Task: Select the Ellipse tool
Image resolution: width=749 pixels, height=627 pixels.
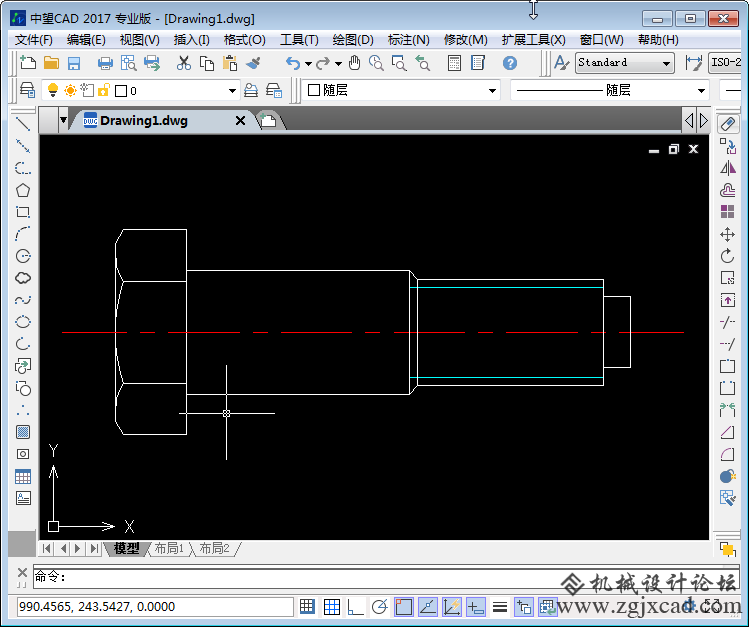Action: 23,322
